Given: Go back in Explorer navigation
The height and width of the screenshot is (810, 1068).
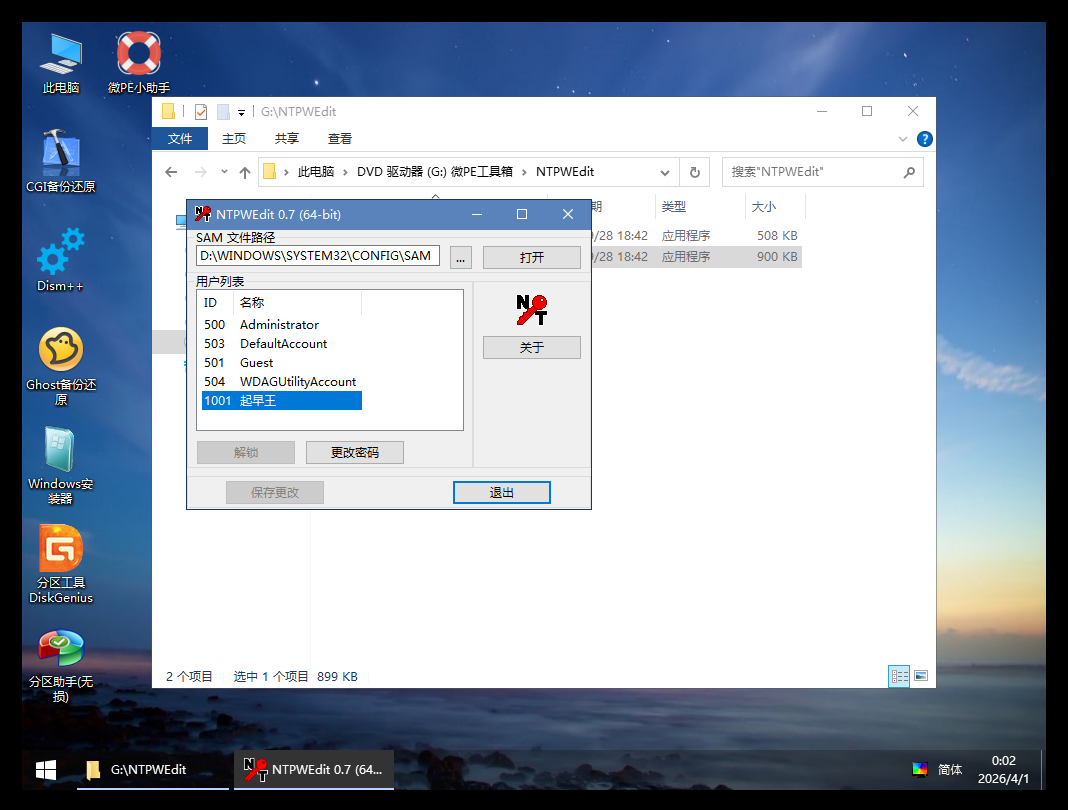Looking at the screenshot, I should tap(171, 172).
